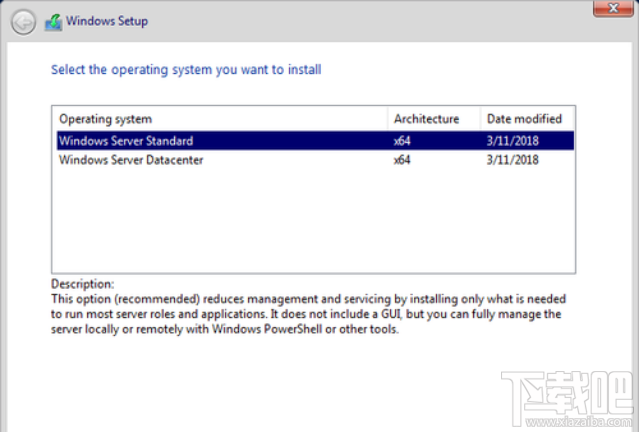Select the Windows Server Datacenter row

(315, 160)
